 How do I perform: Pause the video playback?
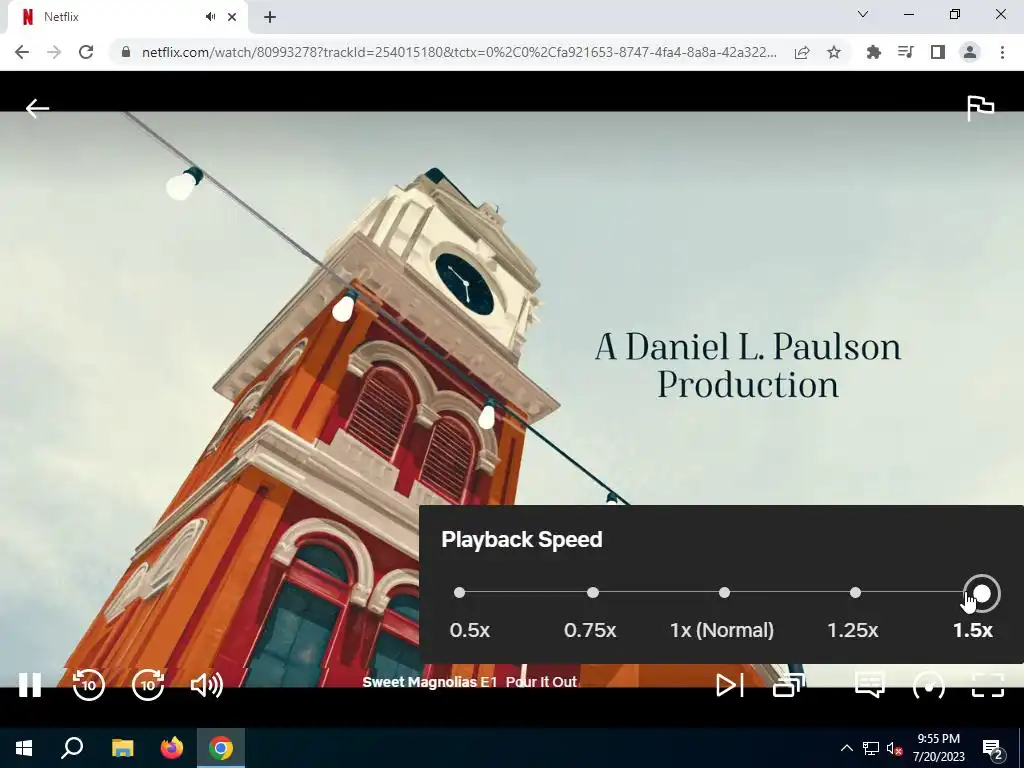pos(29,685)
